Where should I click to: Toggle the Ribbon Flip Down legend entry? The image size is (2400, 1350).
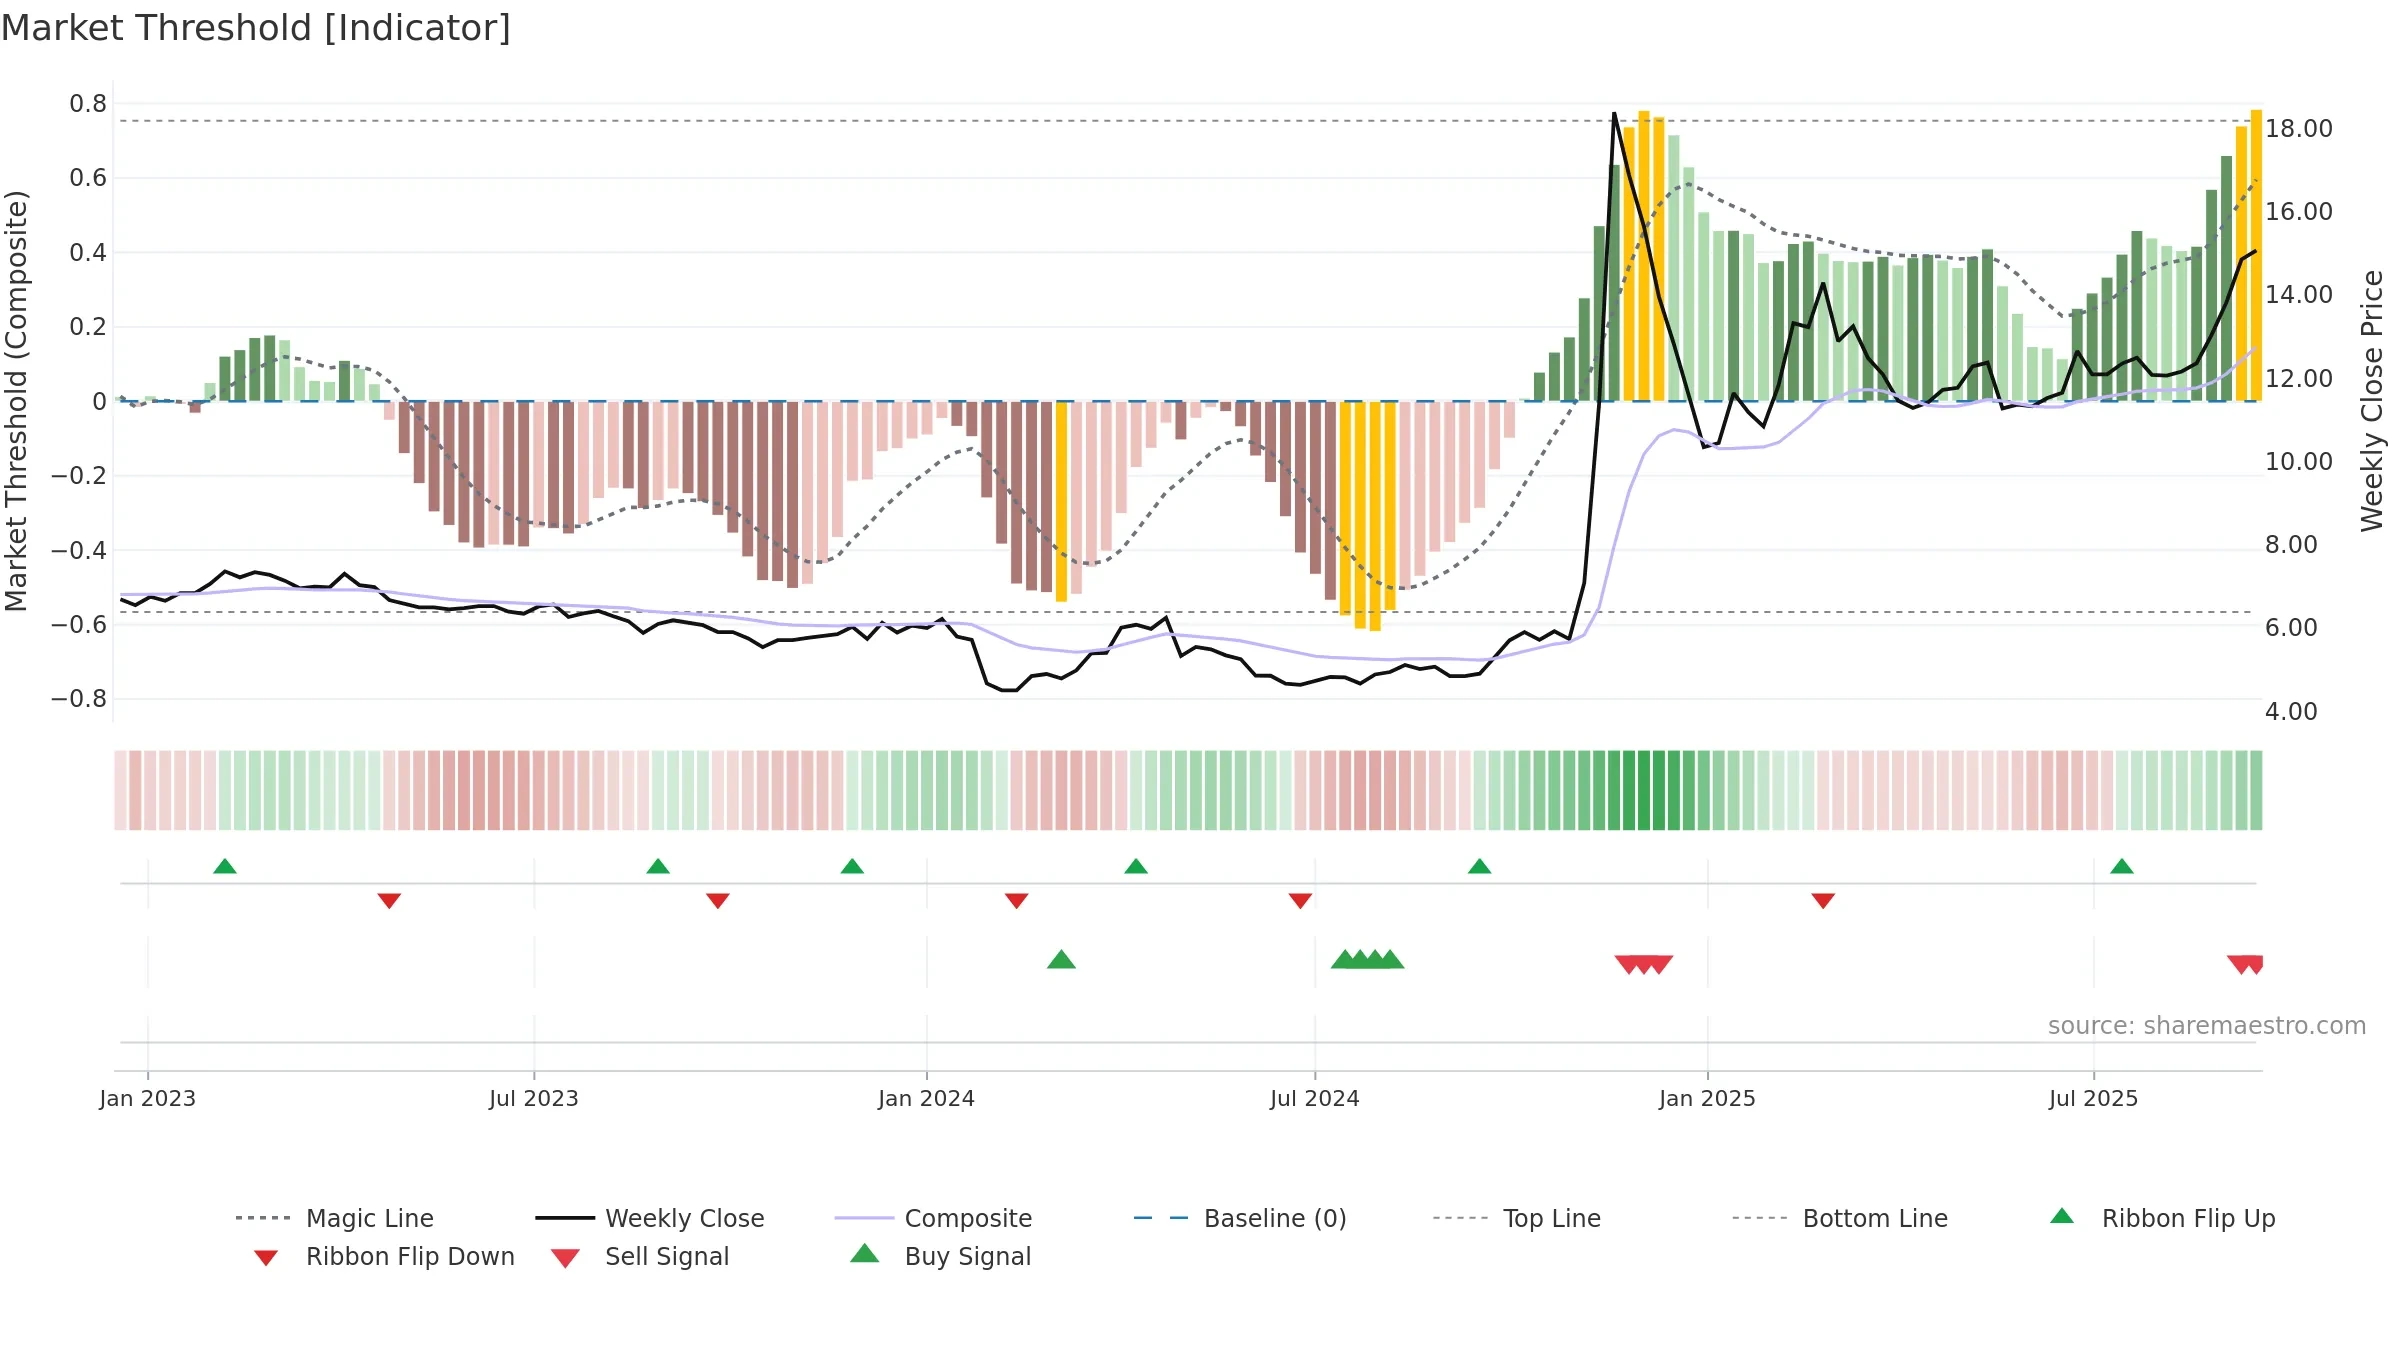pos(384,1256)
